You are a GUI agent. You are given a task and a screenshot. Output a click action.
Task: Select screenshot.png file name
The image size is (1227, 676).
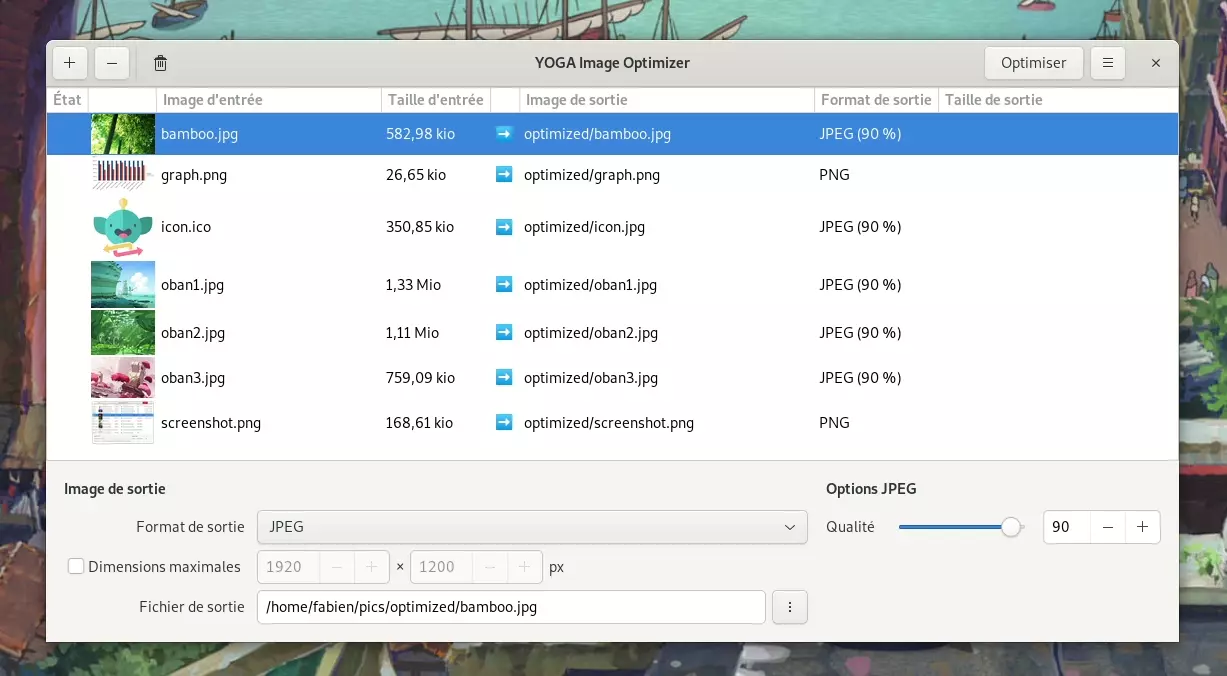[x=211, y=423]
